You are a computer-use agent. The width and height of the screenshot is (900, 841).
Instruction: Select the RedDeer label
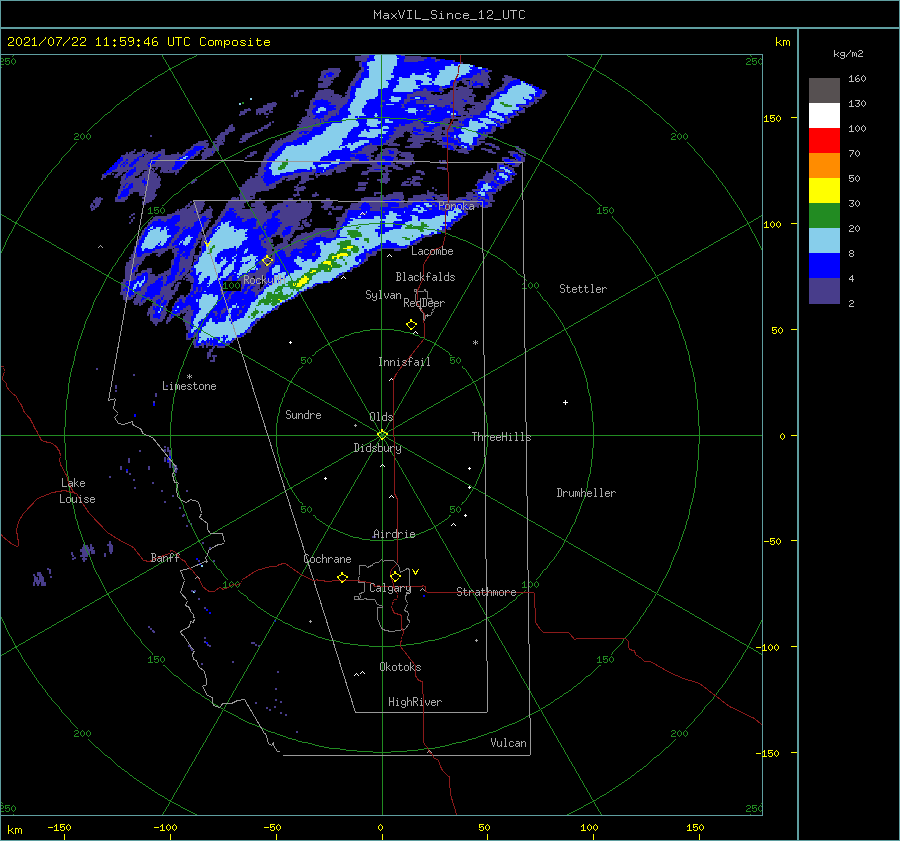click(424, 303)
